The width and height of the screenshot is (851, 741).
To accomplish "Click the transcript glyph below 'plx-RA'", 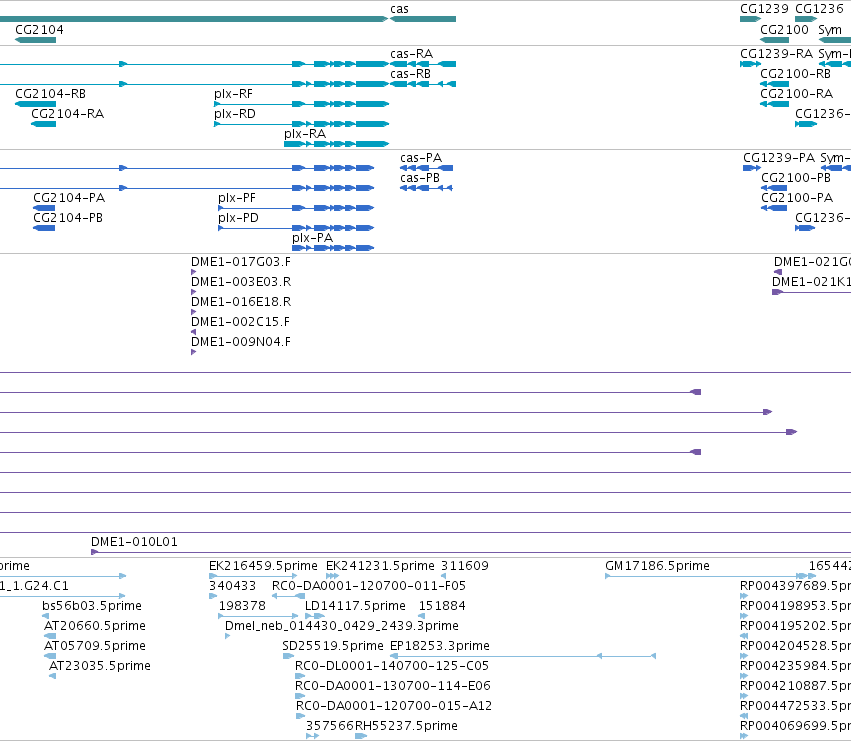I will (336, 144).
